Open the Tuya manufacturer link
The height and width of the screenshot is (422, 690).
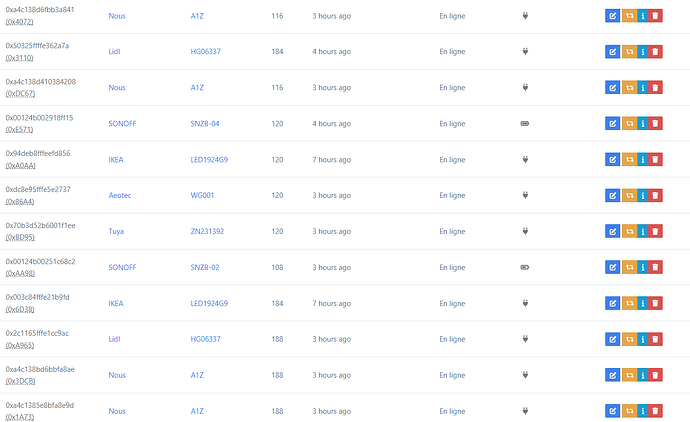coord(116,231)
